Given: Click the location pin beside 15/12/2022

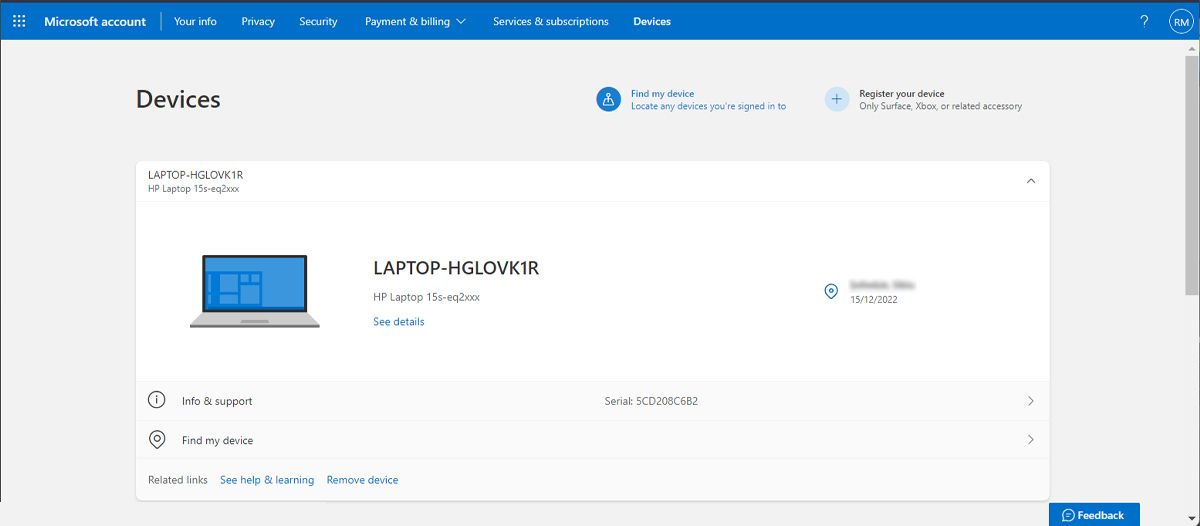Looking at the screenshot, I should [x=830, y=292].
